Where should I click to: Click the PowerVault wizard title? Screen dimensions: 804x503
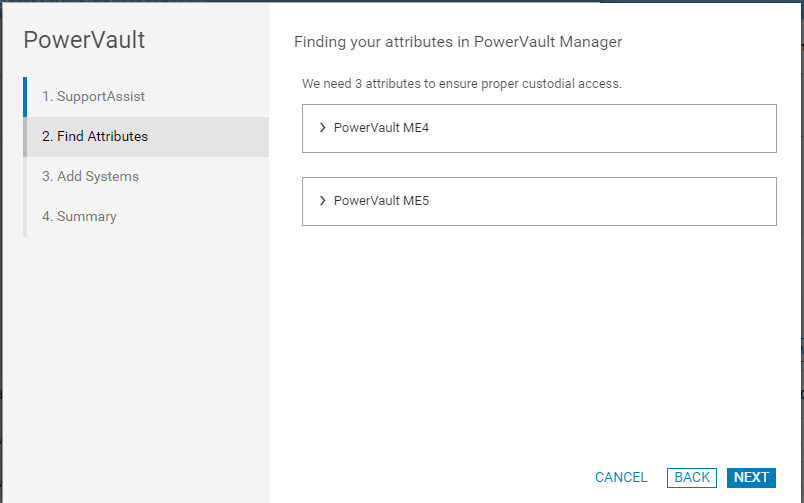point(84,40)
